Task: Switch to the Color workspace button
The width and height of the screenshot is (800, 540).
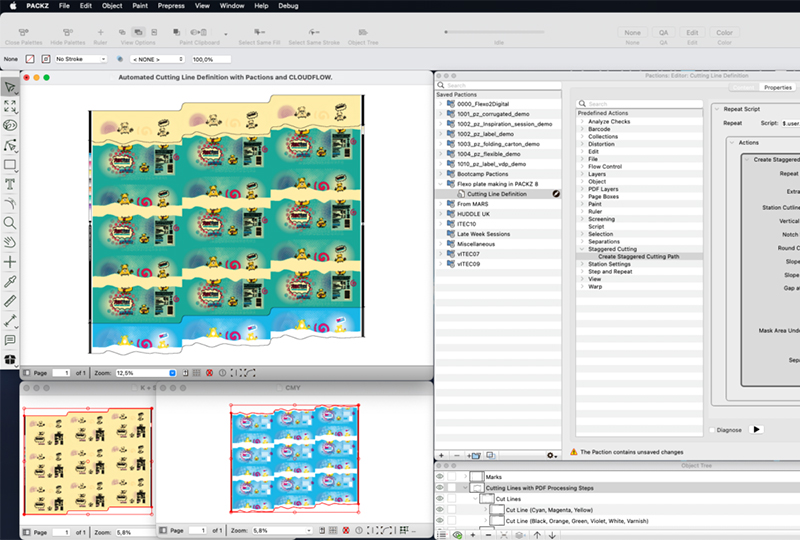Action: 724,33
